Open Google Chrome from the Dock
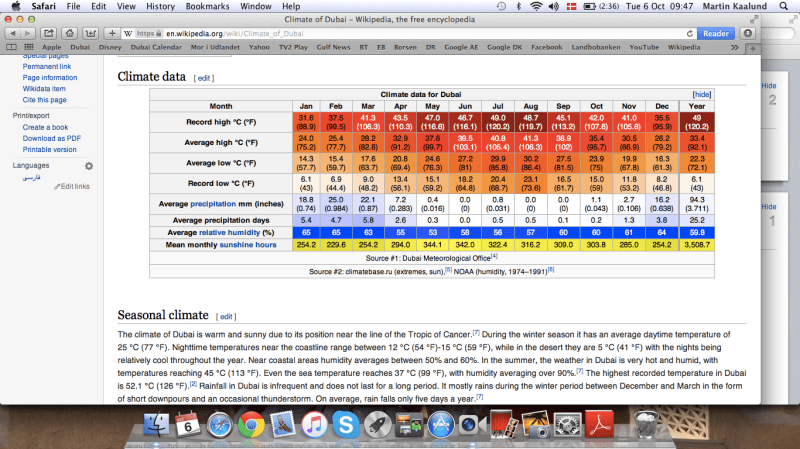 250,427
